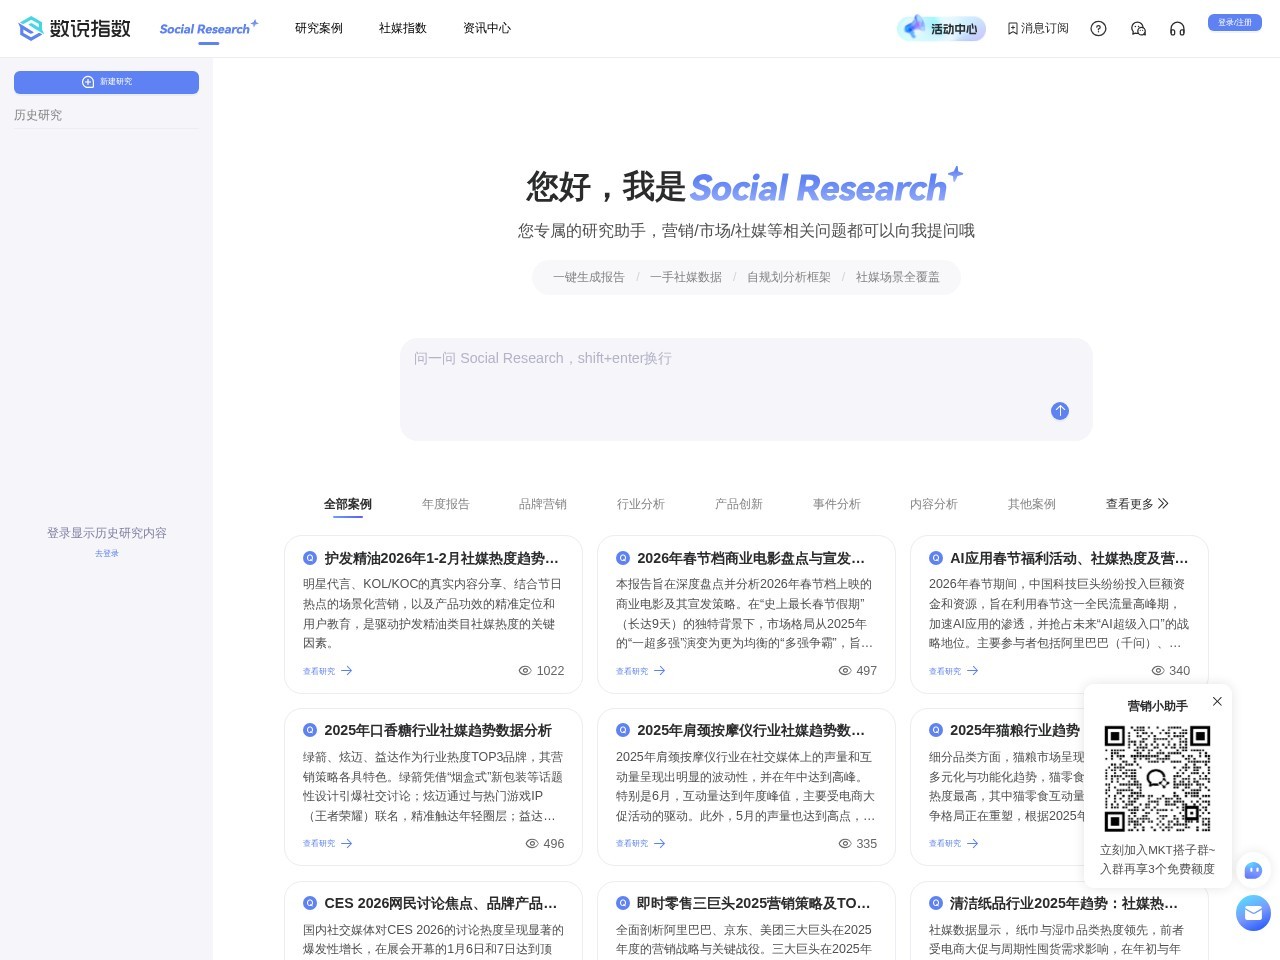Click the 登录/注册 button
The image size is (1280, 960).
coord(1235,22)
